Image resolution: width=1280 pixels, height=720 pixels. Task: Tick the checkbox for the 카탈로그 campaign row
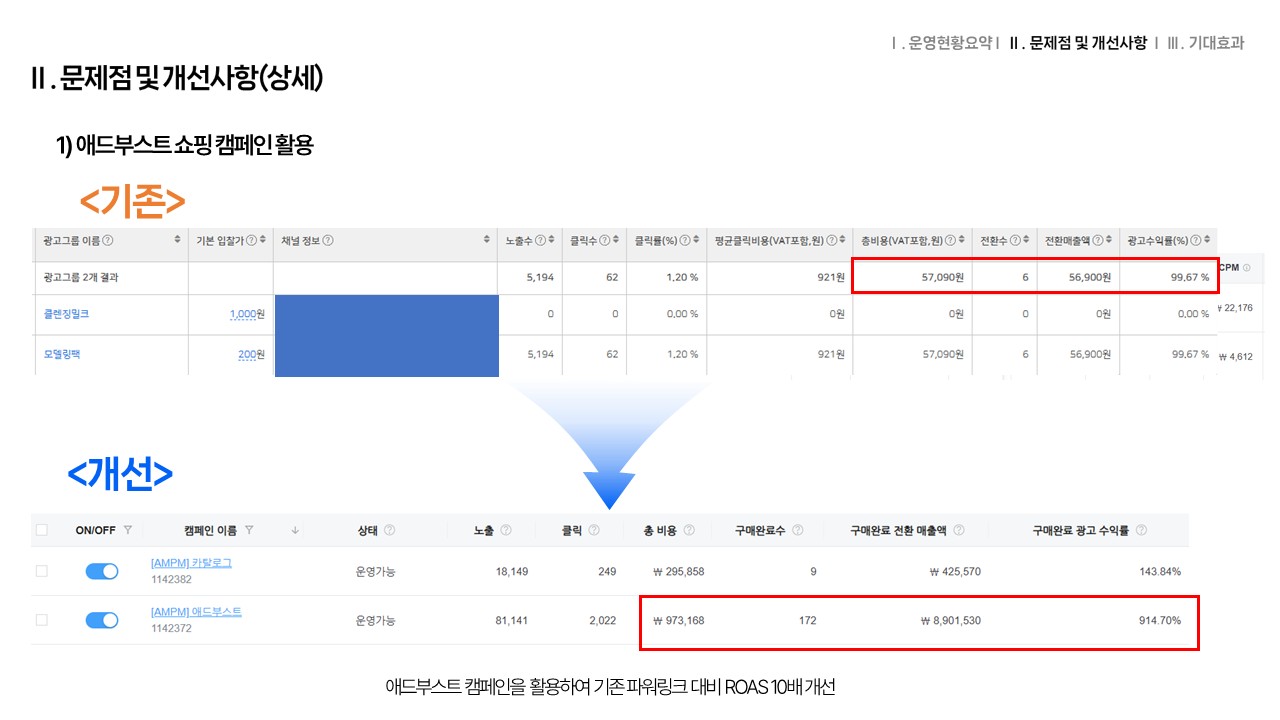click(x=42, y=571)
